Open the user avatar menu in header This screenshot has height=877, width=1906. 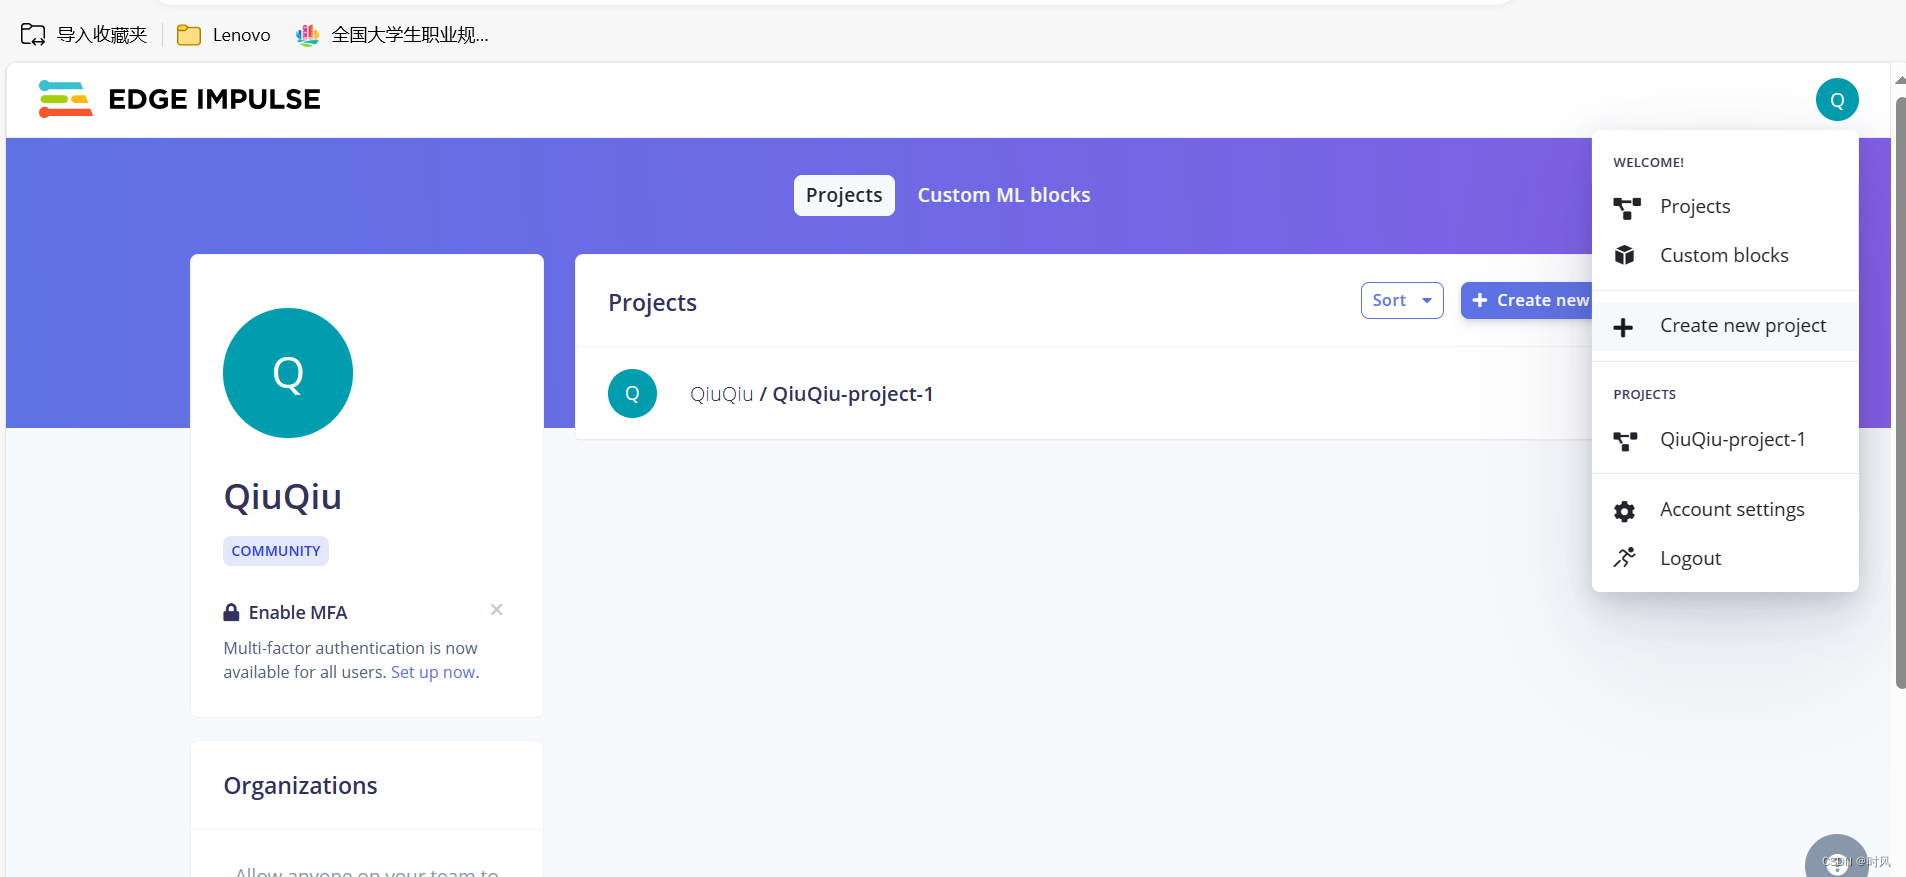pos(1837,100)
